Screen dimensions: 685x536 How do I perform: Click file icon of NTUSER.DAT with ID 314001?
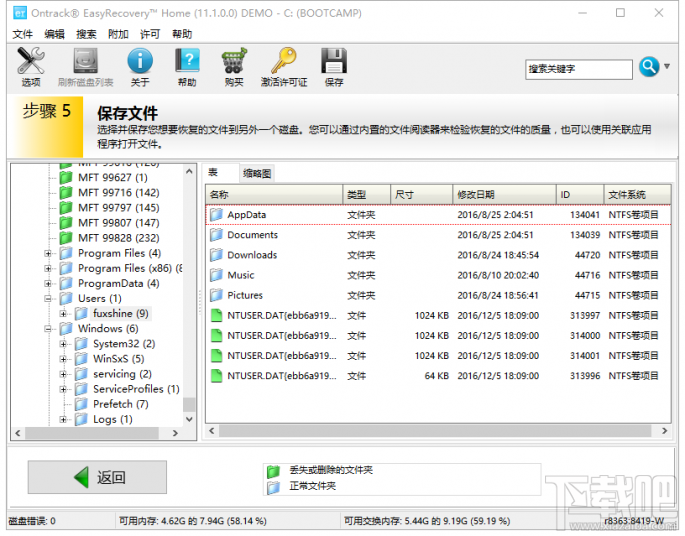coord(216,356)
